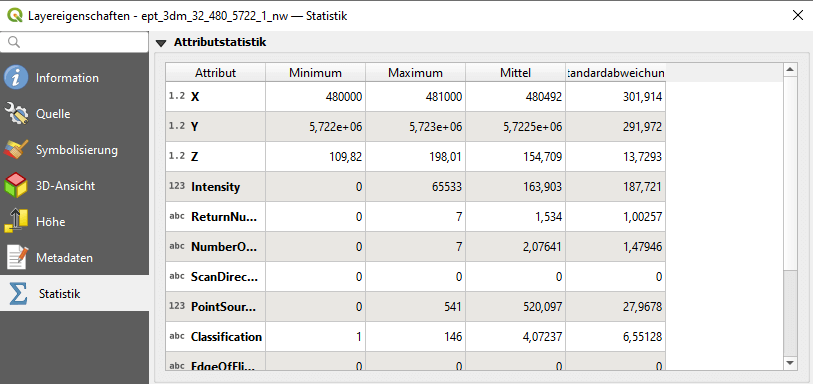Click the Standardabweichung column header
813x384 pixels.
click(x=615, y=73)
